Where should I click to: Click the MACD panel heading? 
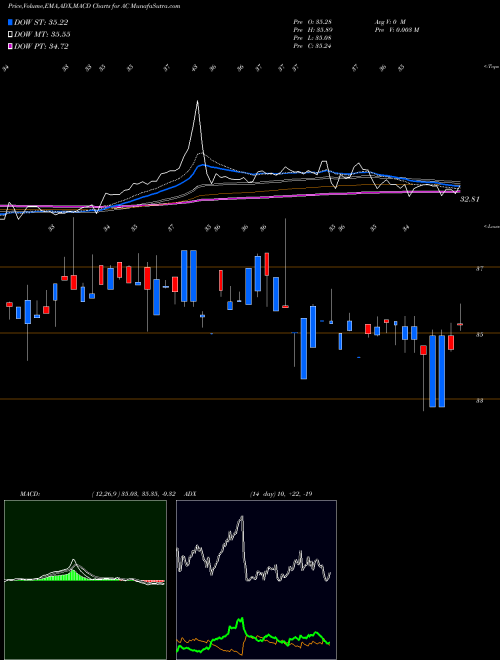tap(30, 494)
